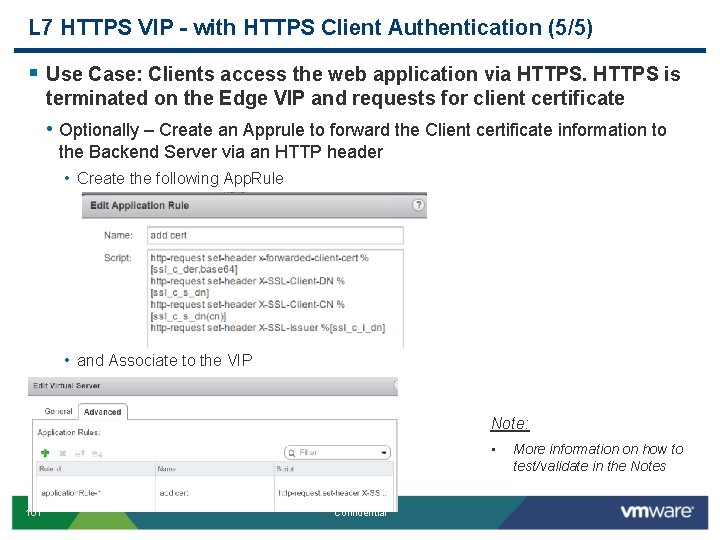Viewport: 720px width, 540px height.
Task: Select the Advanced tab
Action: pyautogui.click(x=102, y=412)
